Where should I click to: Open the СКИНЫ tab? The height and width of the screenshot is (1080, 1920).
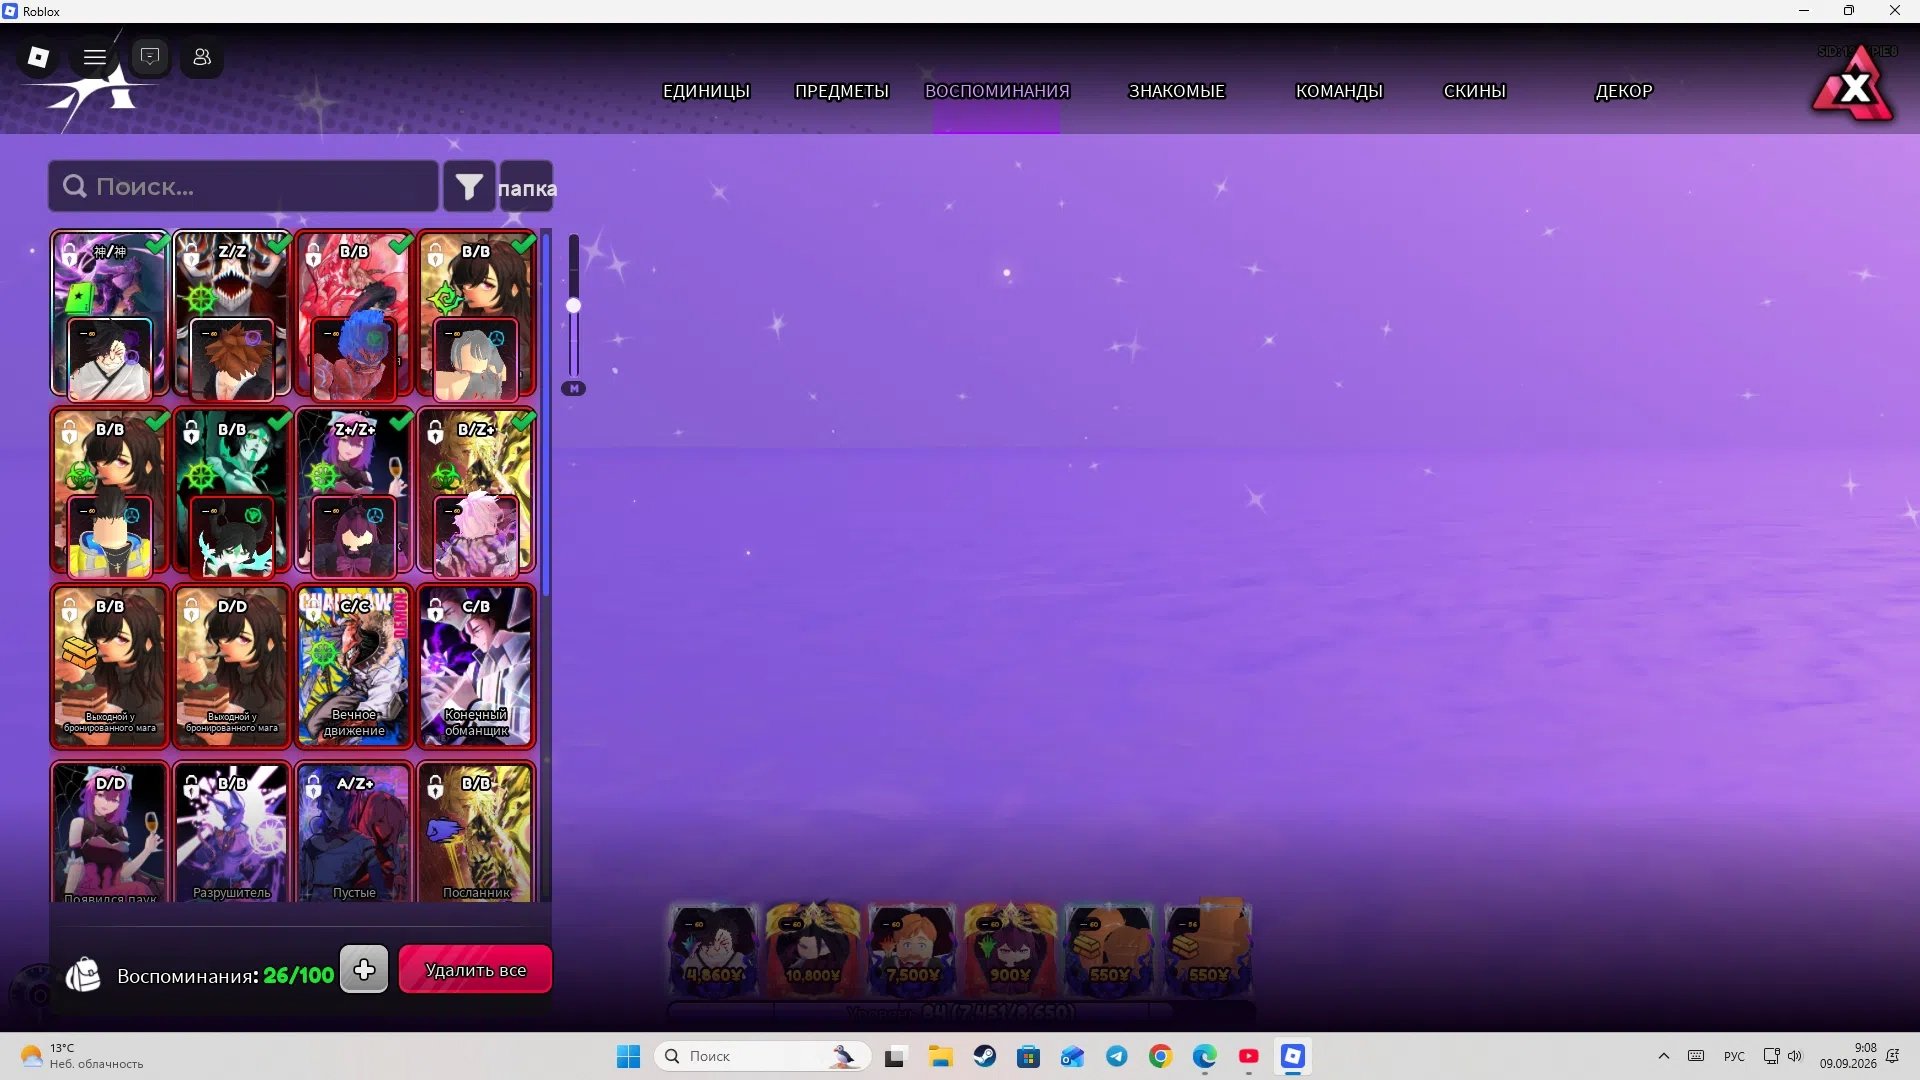(x=1474, y=91)
